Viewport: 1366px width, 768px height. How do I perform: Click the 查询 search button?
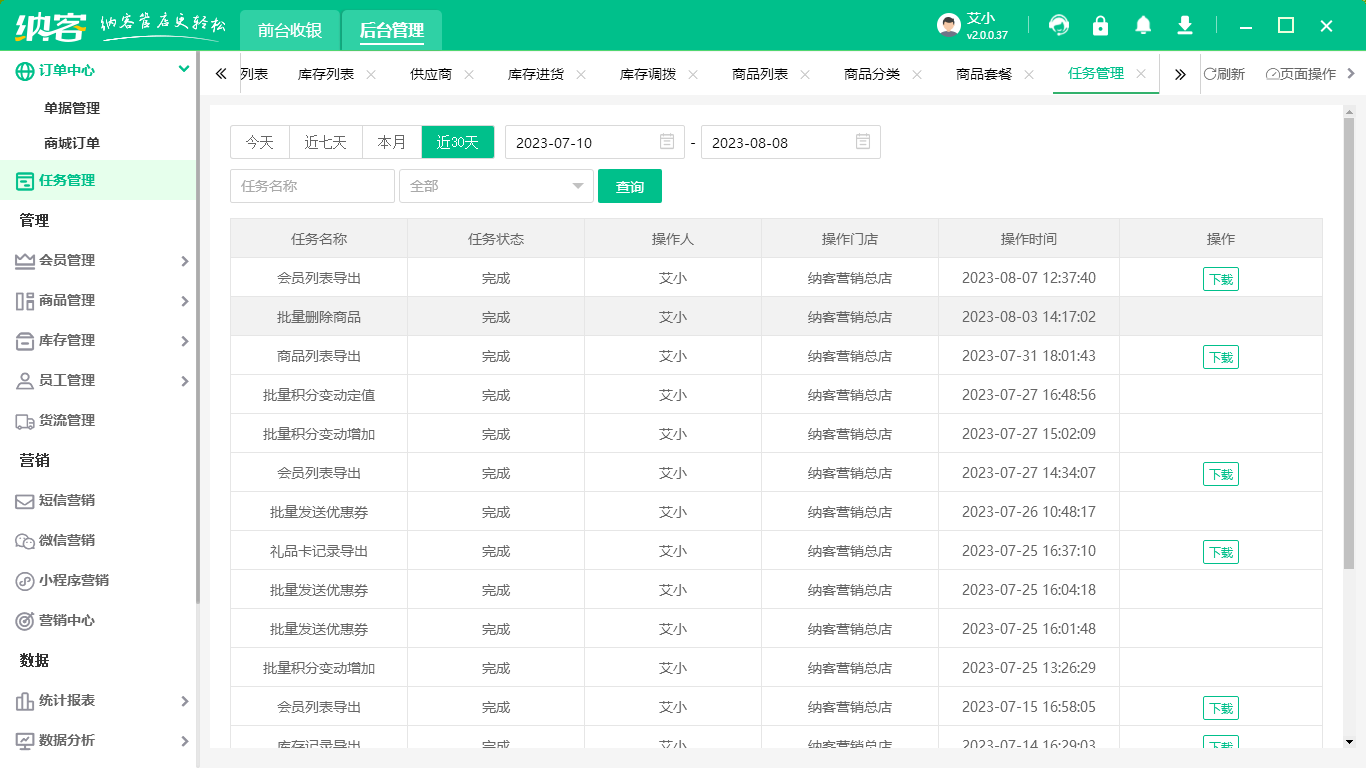pos(630,186)
